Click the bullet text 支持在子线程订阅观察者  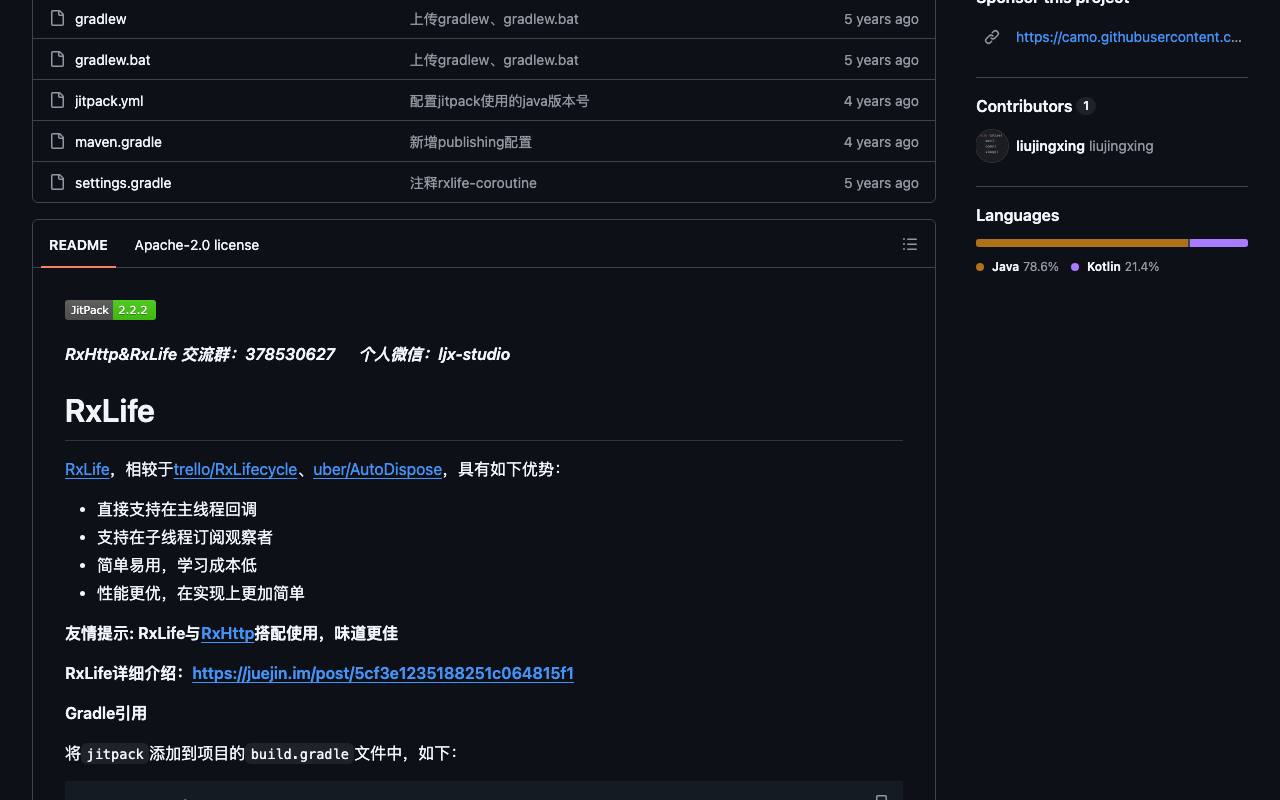click(185, 537)
